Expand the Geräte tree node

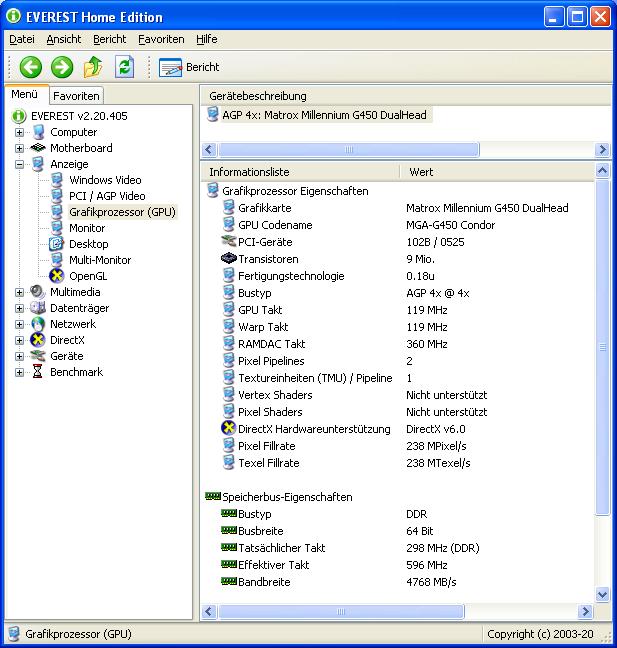19,356
